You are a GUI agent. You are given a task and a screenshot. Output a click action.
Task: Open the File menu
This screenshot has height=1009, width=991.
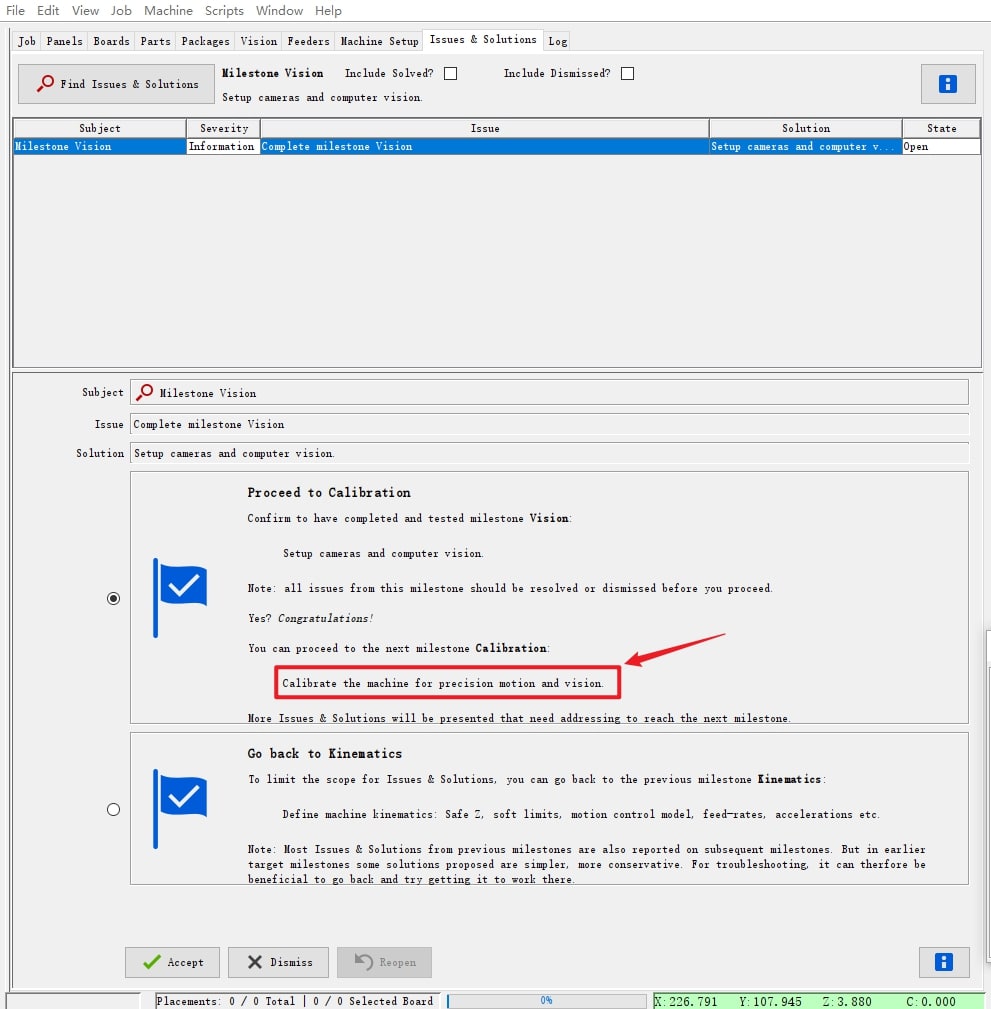tap(15, 10)
